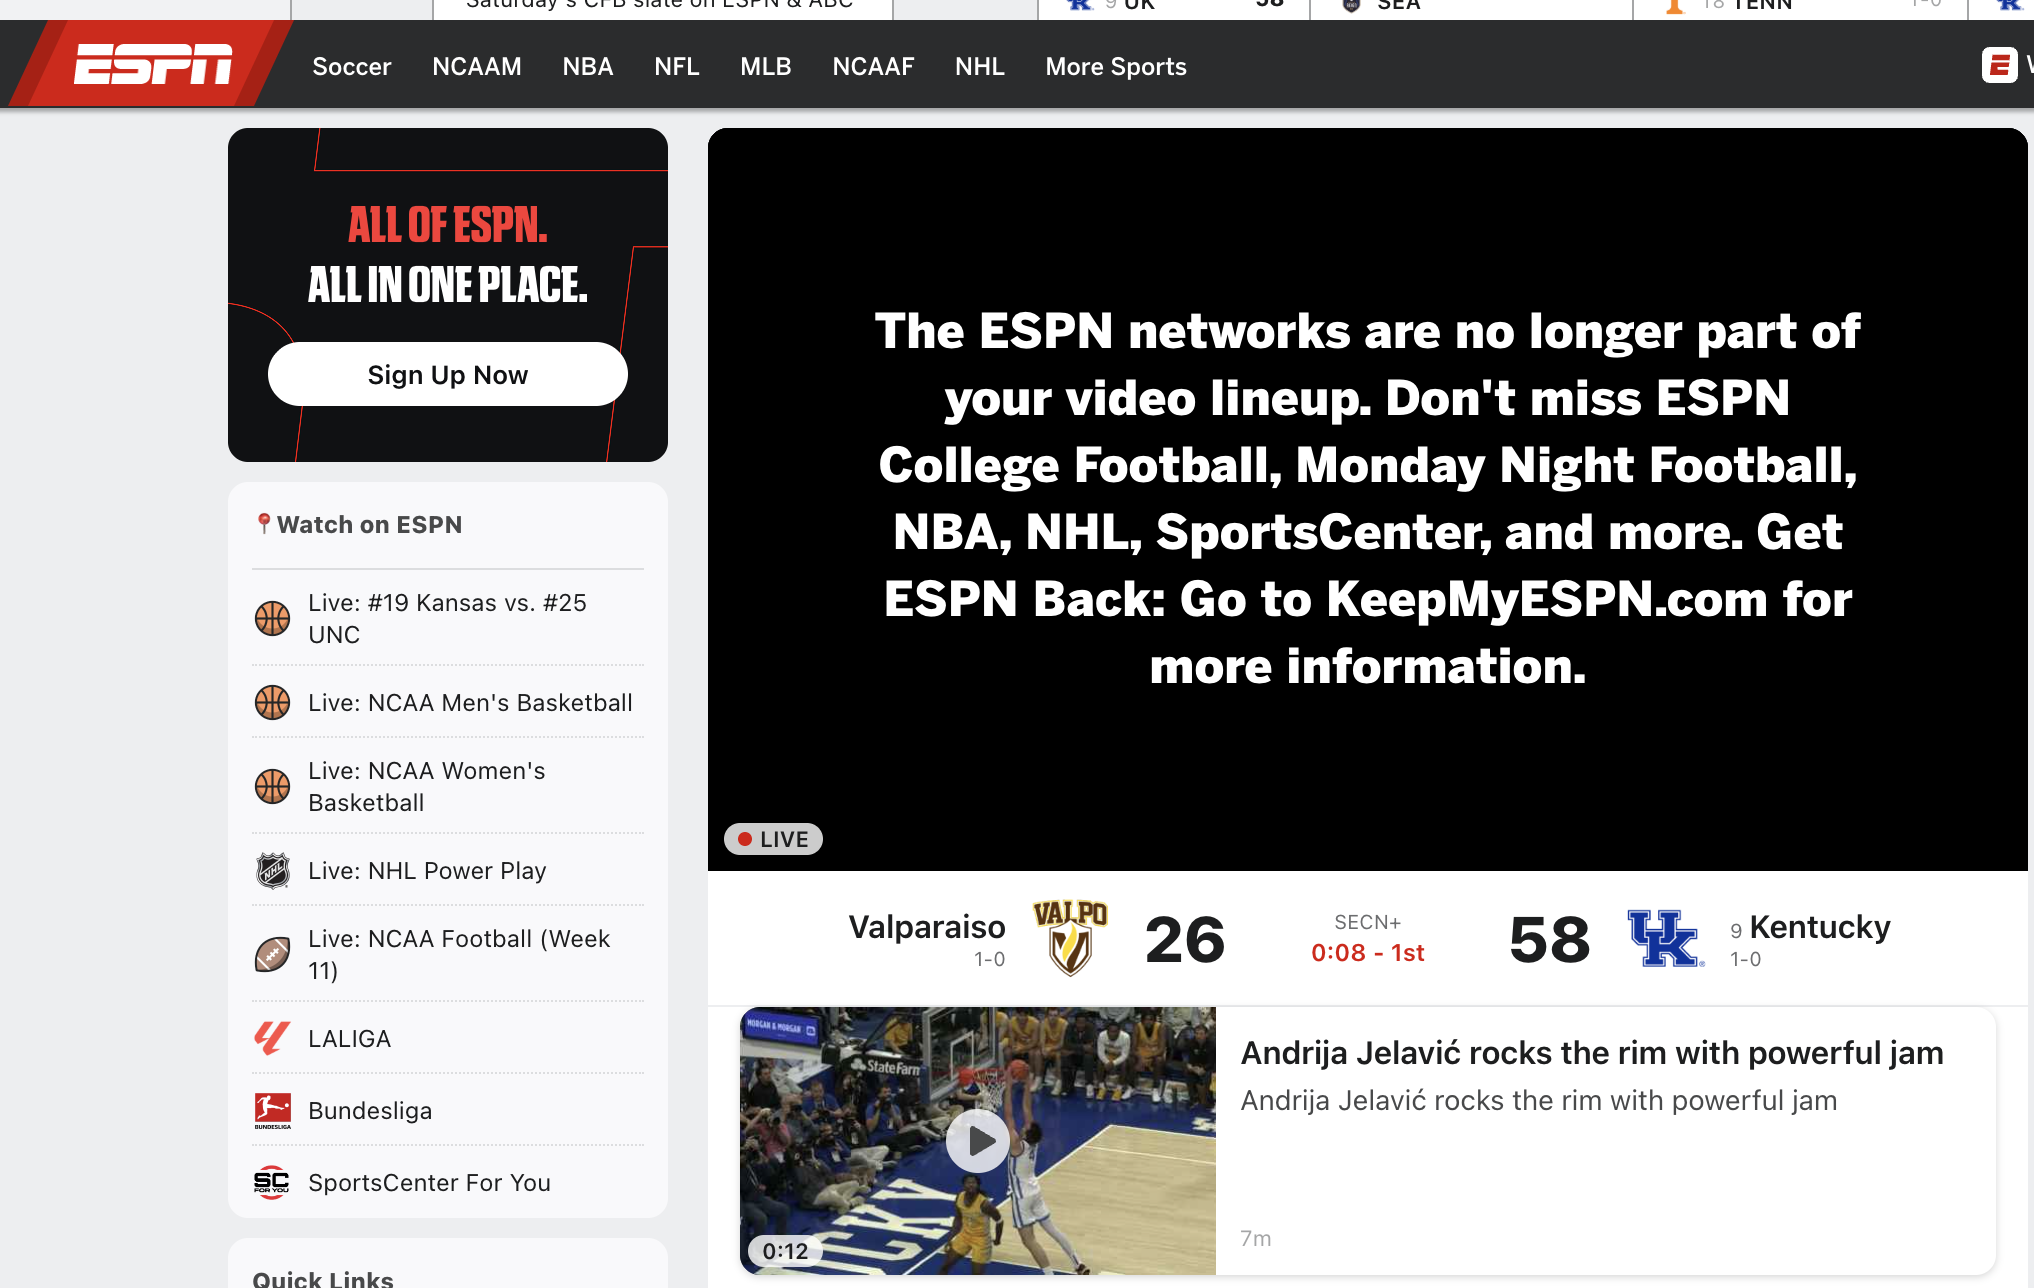The image size is (2034, 1288).
Task: Open the NFL navigation menu
Action: pos(677,67)
